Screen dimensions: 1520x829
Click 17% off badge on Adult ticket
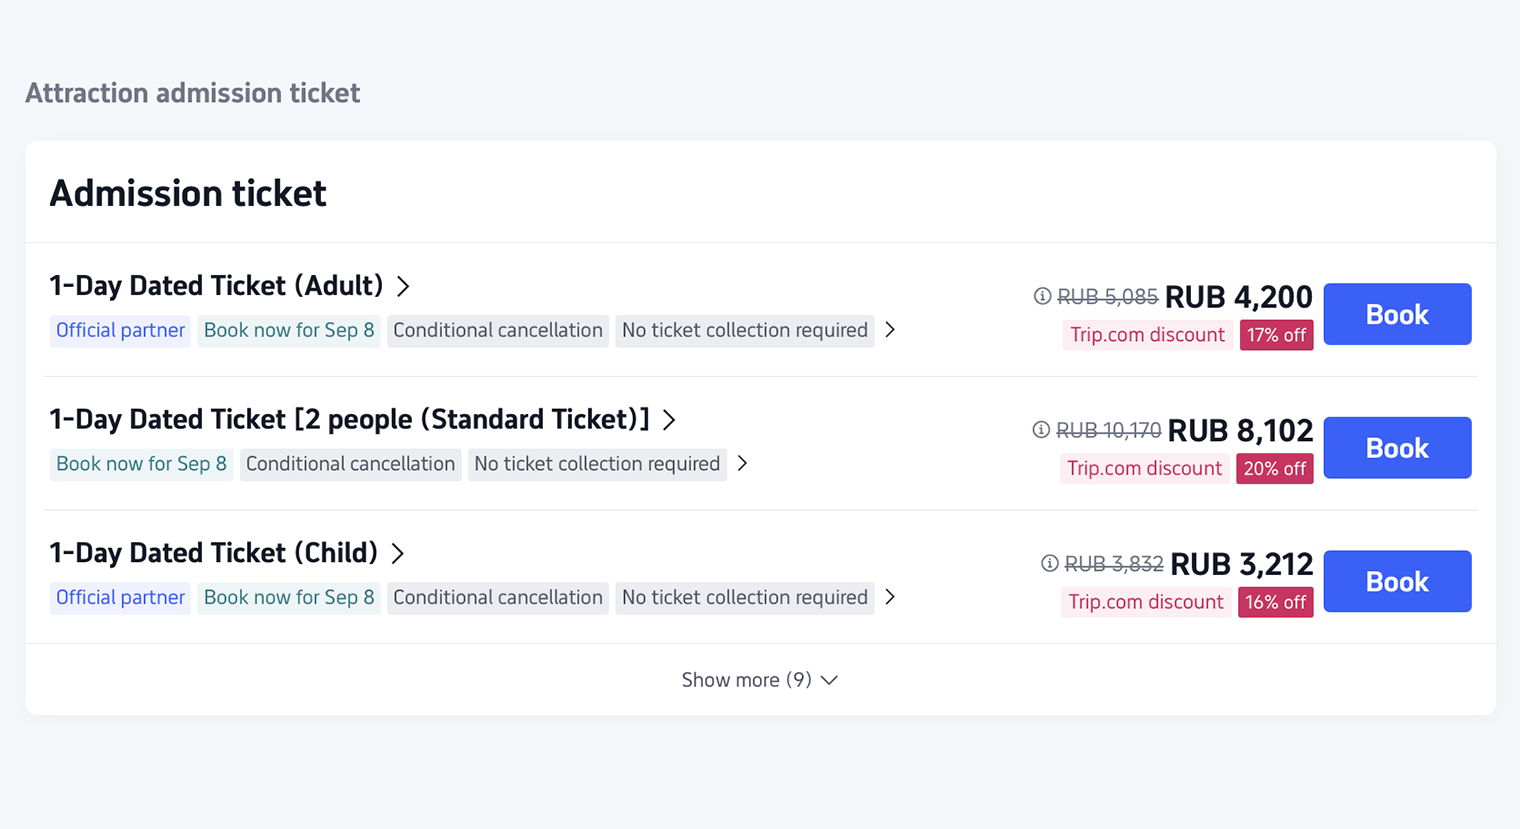(x=1276, y=335)
